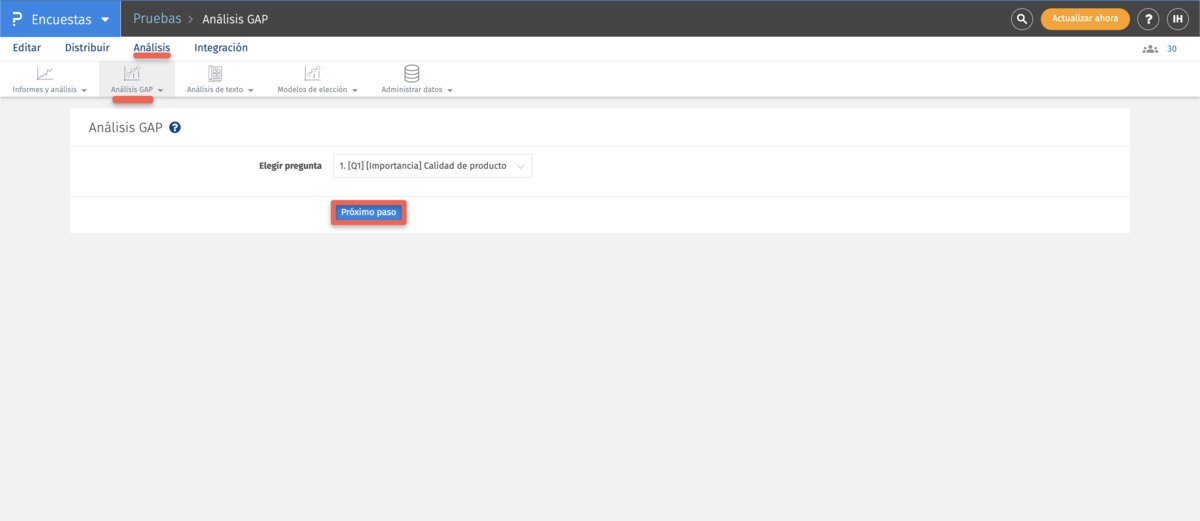Click the QuestionPro logo icon

17,19
